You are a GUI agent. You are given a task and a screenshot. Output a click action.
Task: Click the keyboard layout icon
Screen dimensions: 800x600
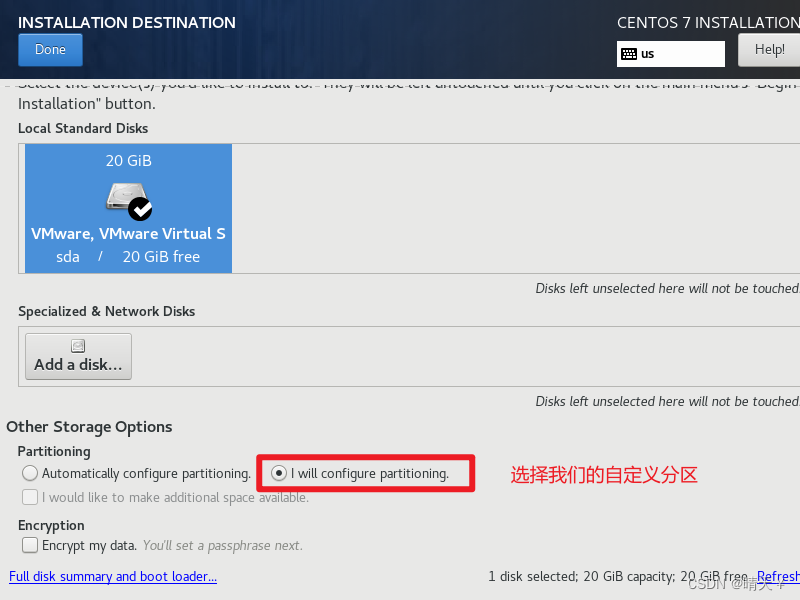point(629,54)
